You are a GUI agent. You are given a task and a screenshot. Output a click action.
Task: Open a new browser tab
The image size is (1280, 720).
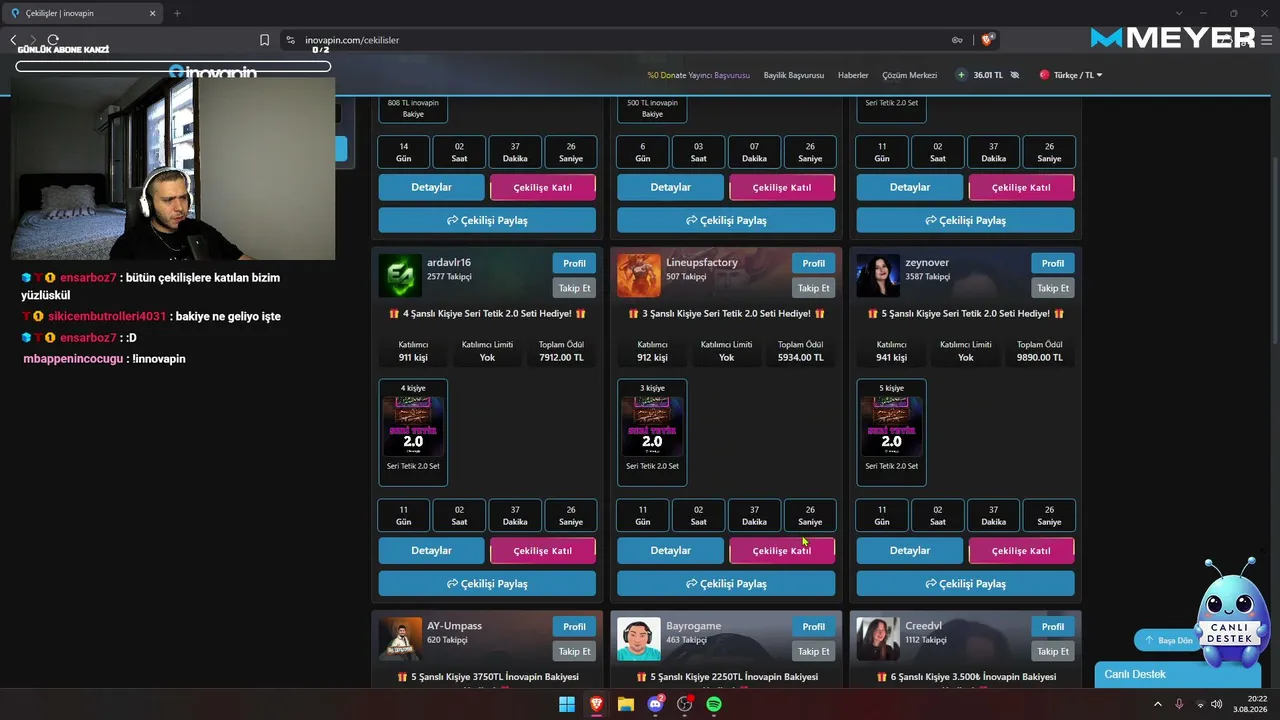point(177,13)
